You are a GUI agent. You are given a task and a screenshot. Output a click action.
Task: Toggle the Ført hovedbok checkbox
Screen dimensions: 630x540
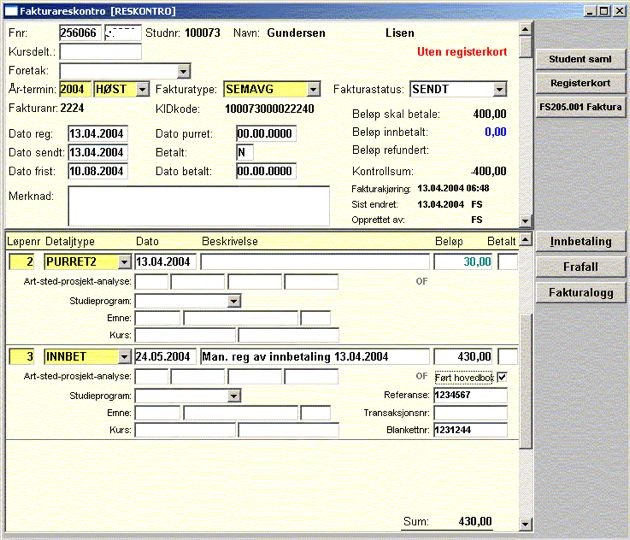tap(502, 377)
